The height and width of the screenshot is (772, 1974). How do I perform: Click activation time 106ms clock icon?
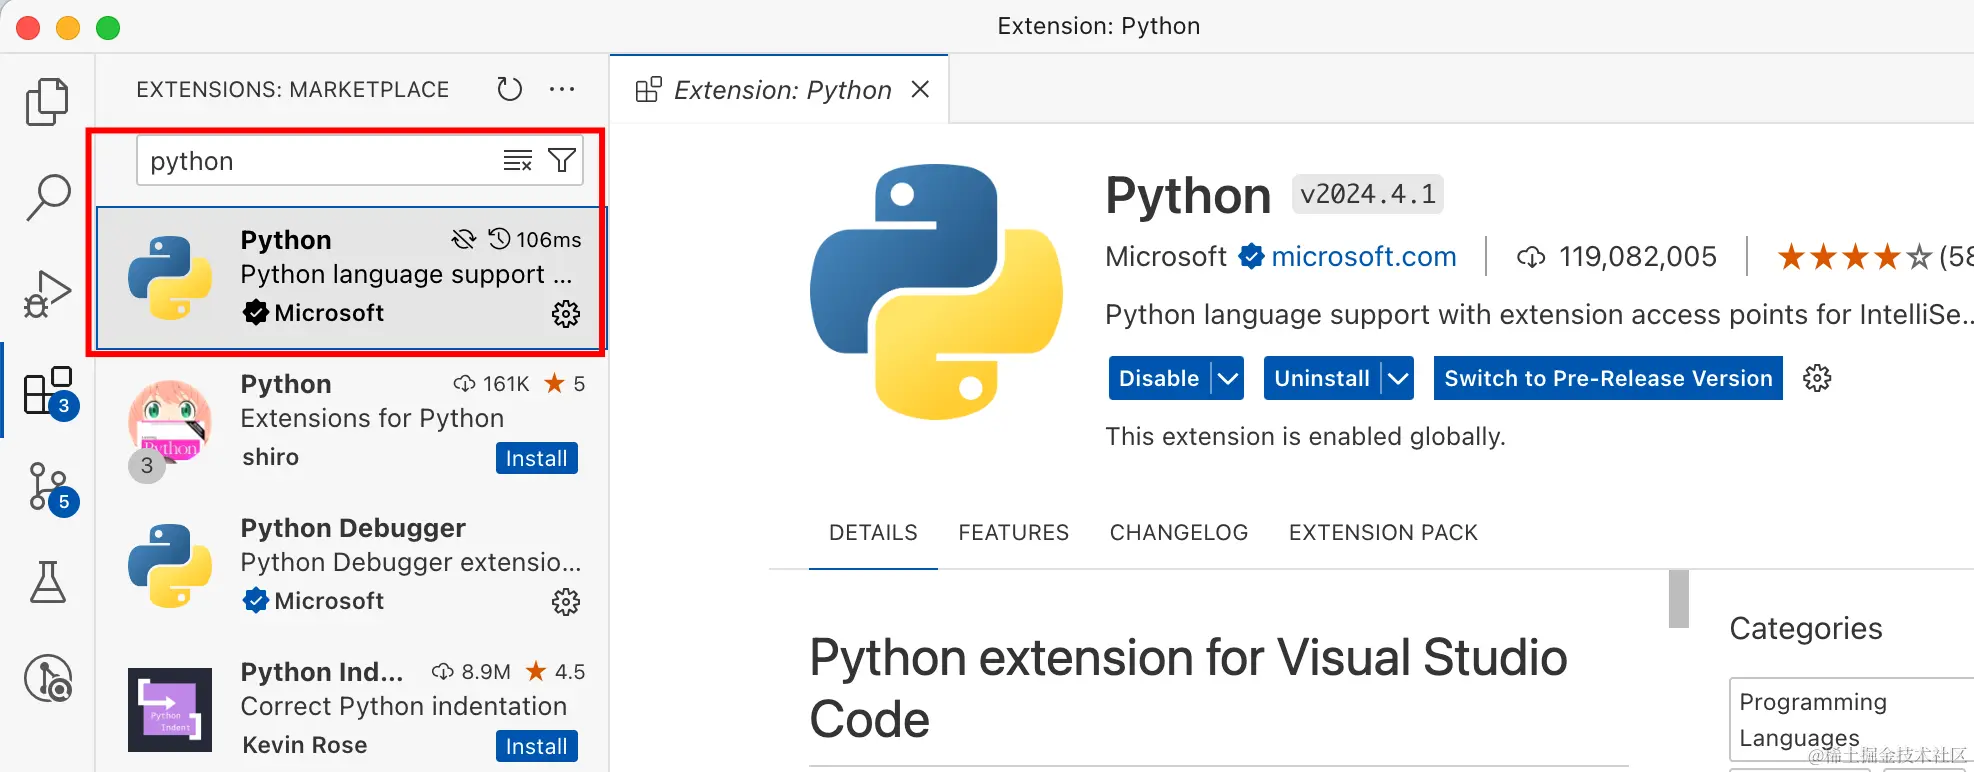(x=499, y=239)
